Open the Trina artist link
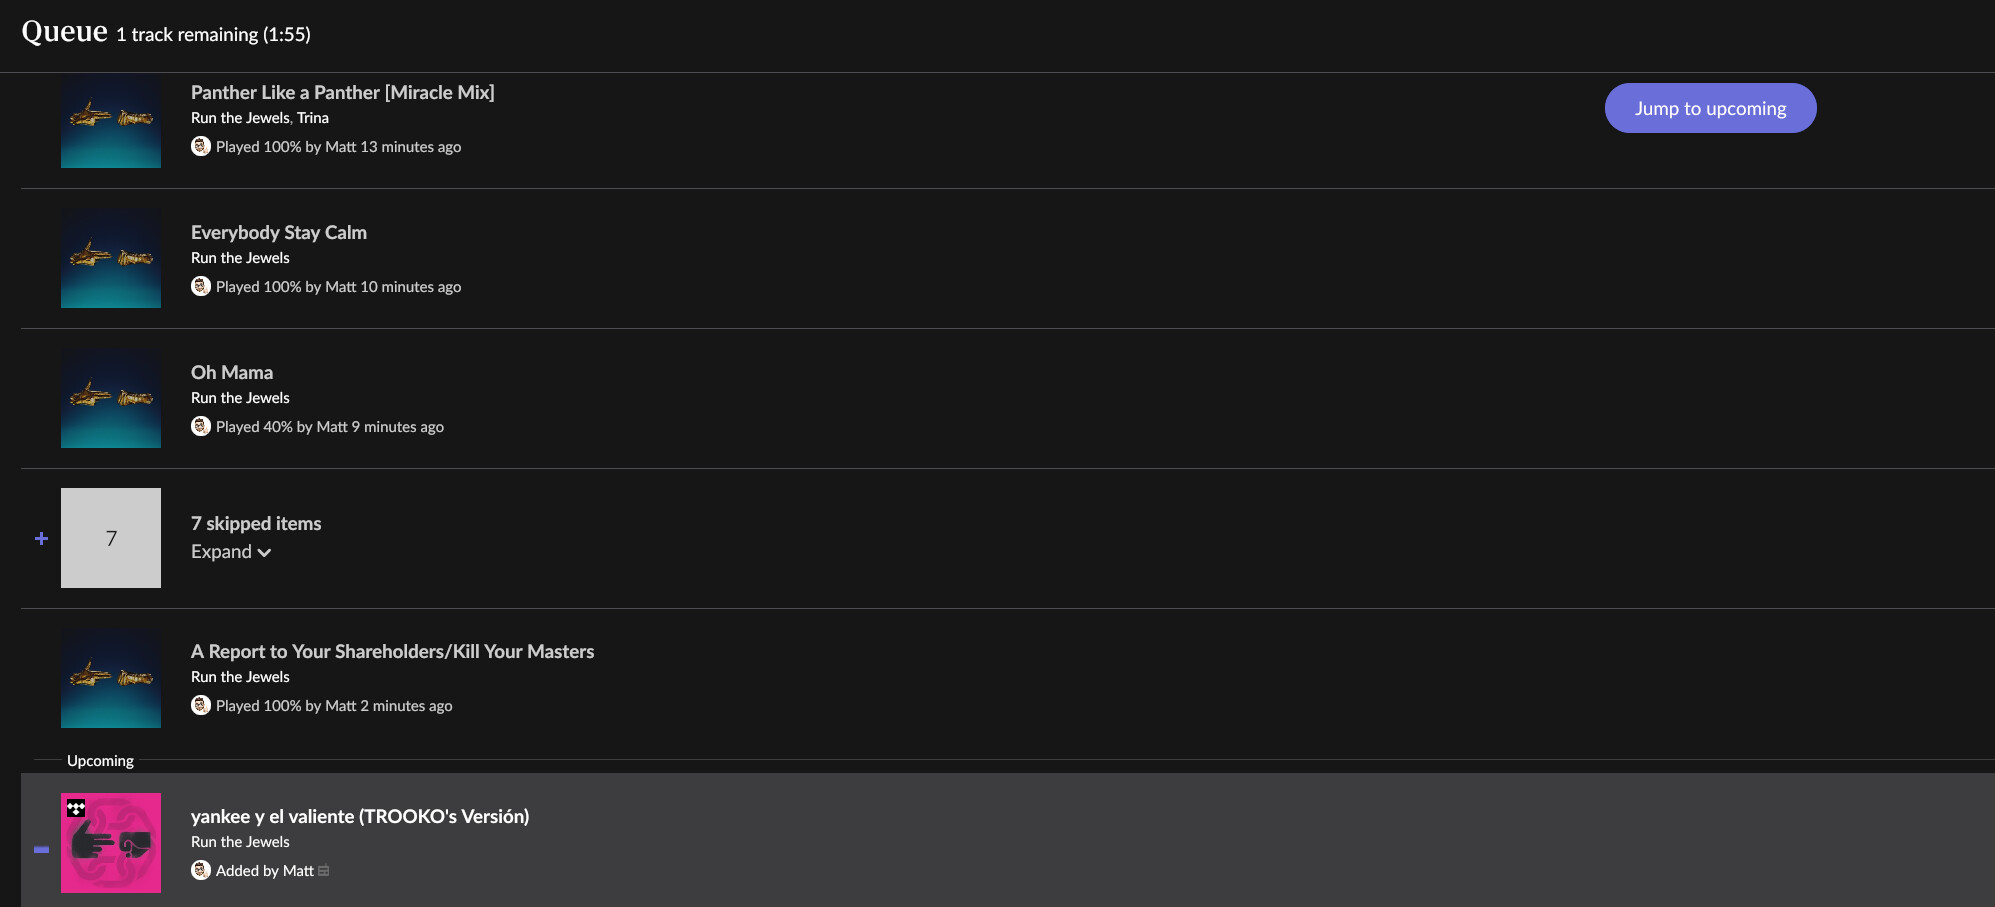The width and height of the screenshot is (1995, 907). [313, 118]
